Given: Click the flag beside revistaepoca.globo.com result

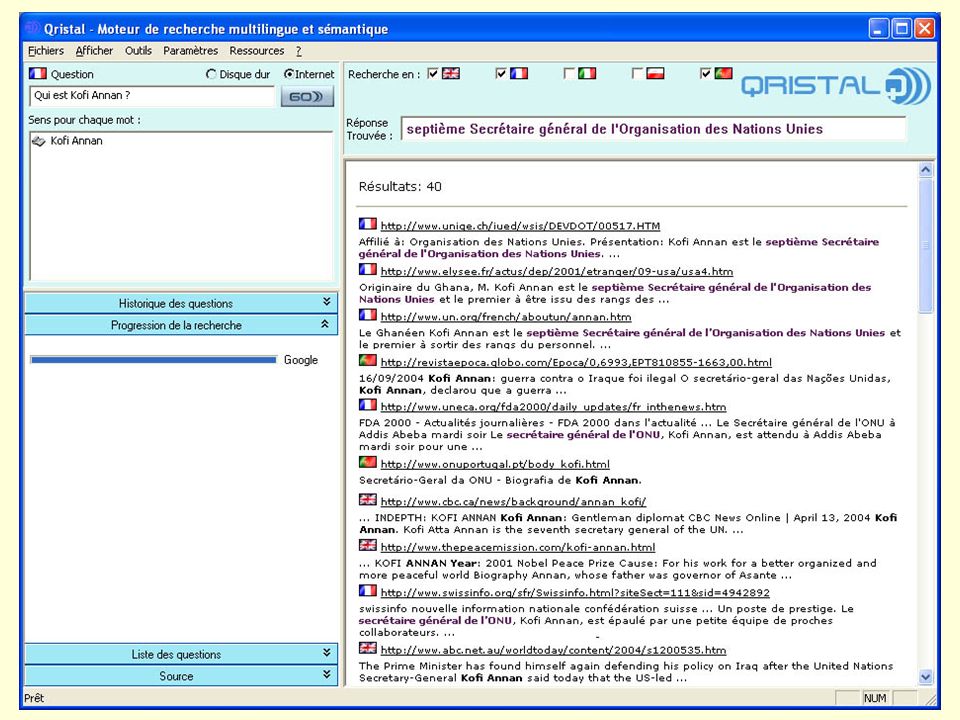Looking at the screenshot, I should pos(367,361).
